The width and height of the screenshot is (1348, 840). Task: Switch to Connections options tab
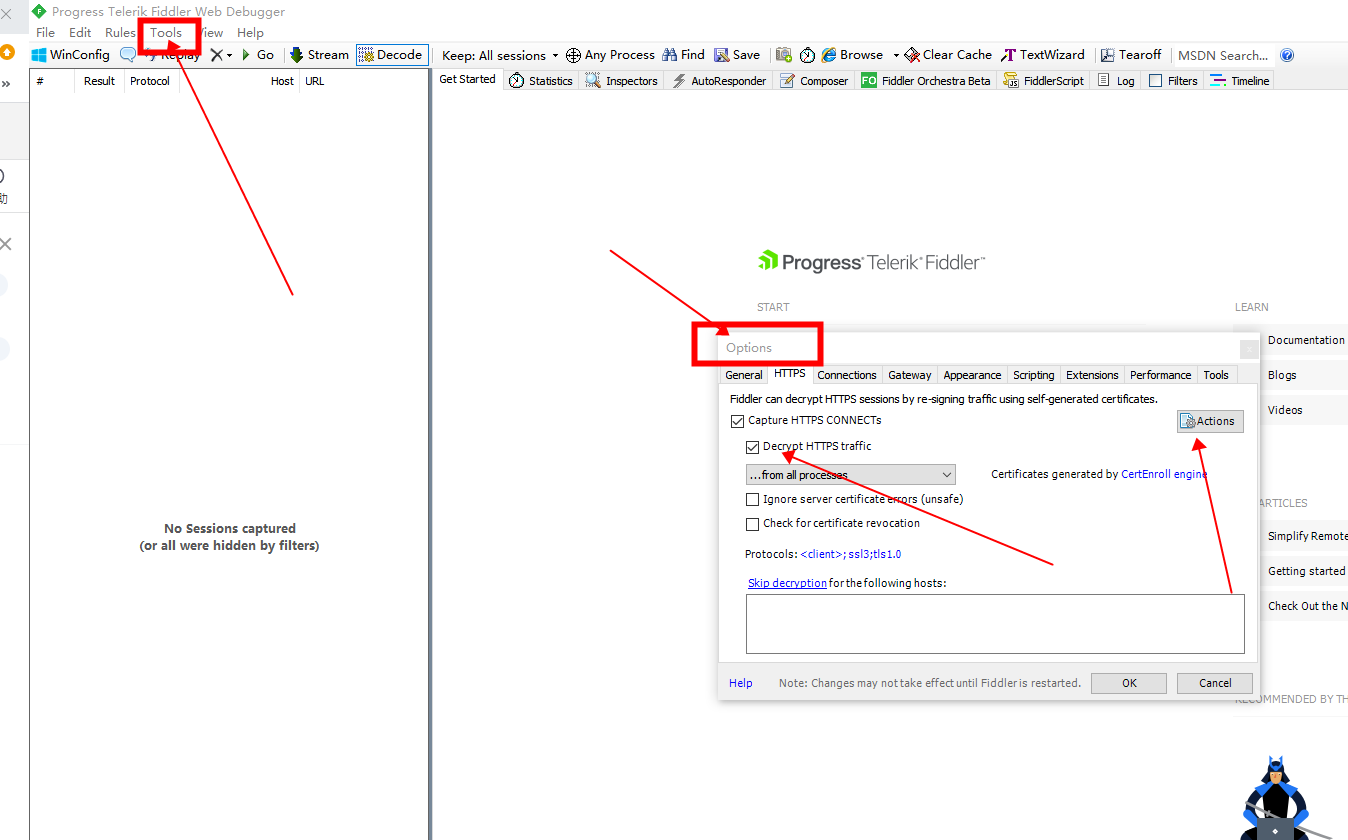click(847, 375)
